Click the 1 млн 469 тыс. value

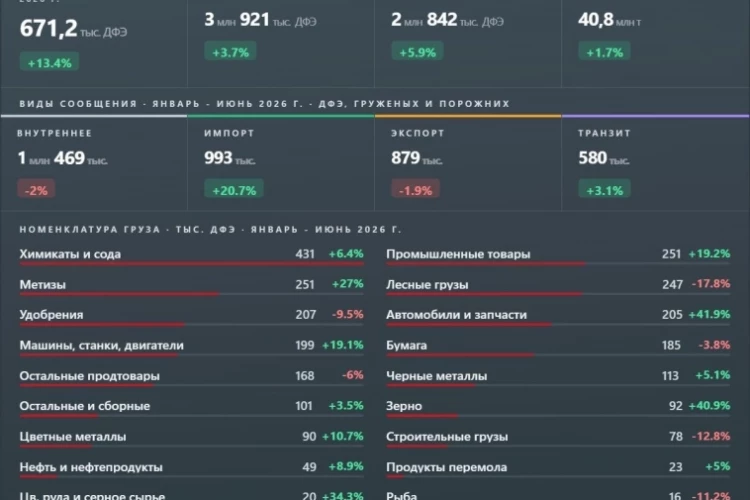[x=62, y=158]
